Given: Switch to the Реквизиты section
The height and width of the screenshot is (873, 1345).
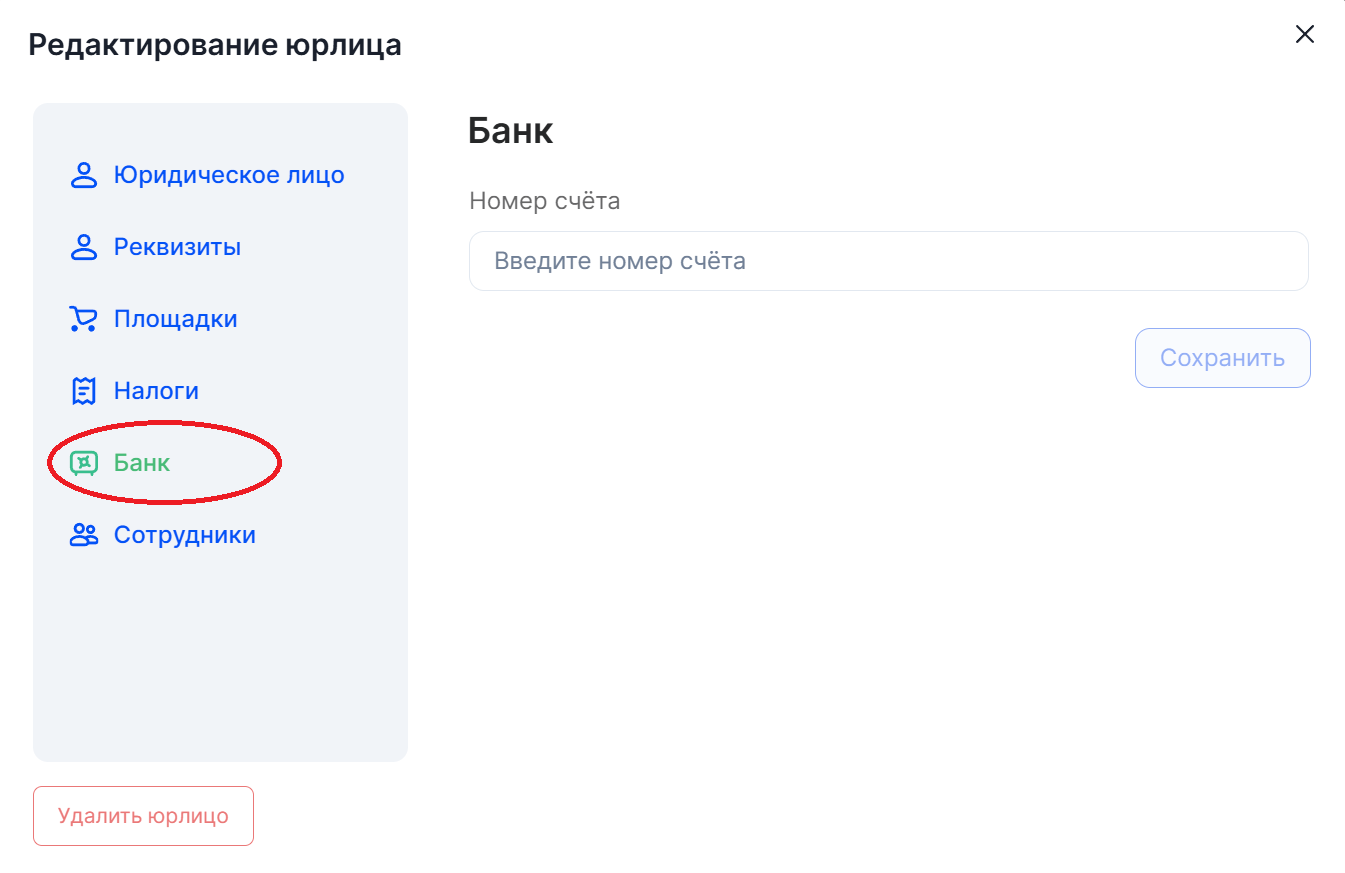Looking at the screenshot, I should (x=177, y=248).
